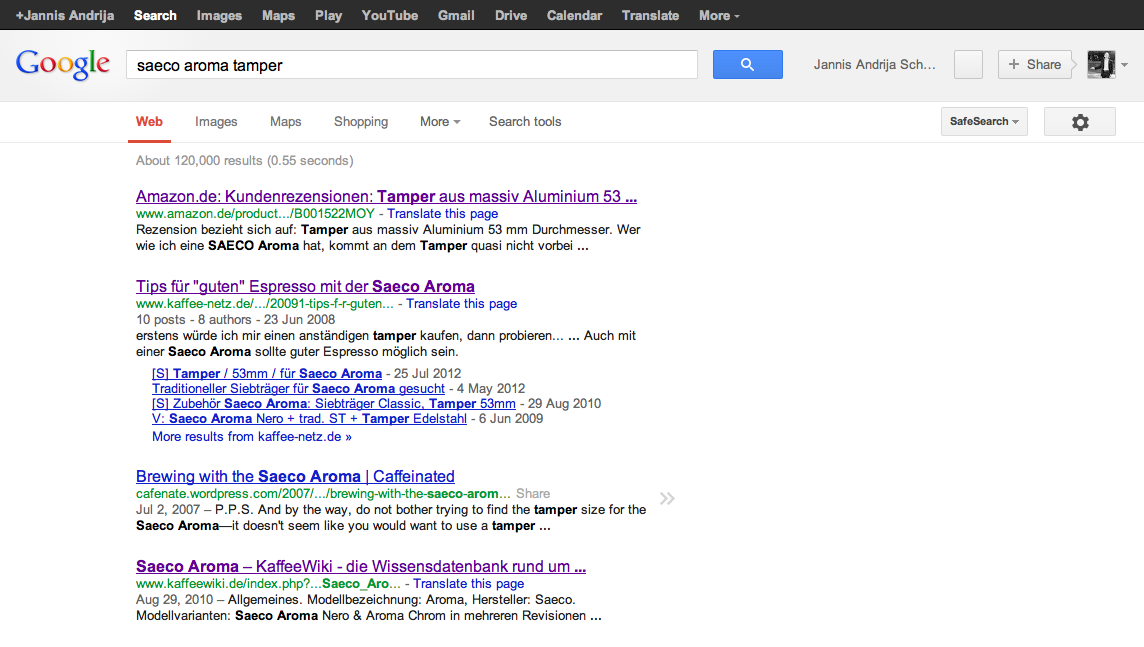Viewport: 1144px width, 647px height.
Task: Translate the Amazon.de result page
Action: coord(442,214)
